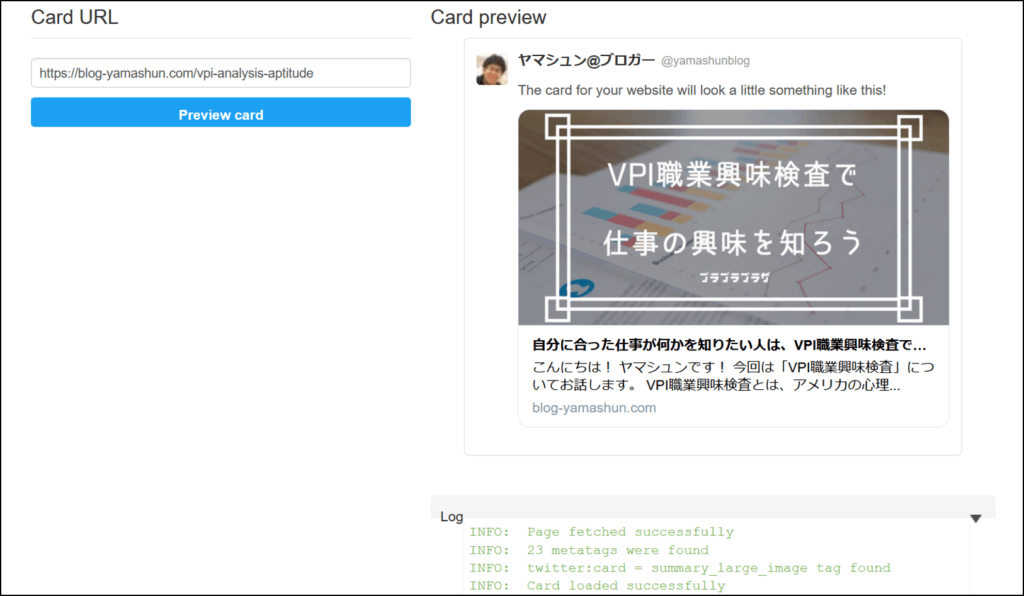Click the Preview card button
Screen dimensions: 1024x596
221,112
